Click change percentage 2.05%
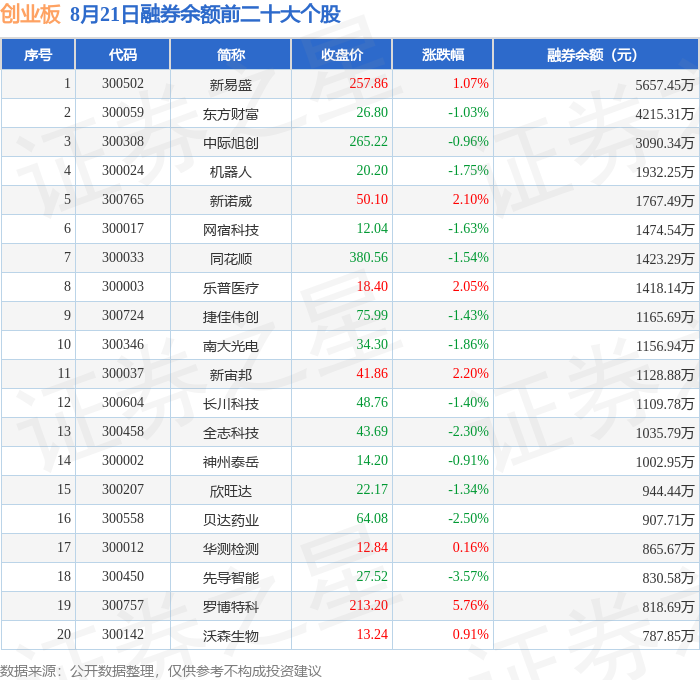 (471, 287)
